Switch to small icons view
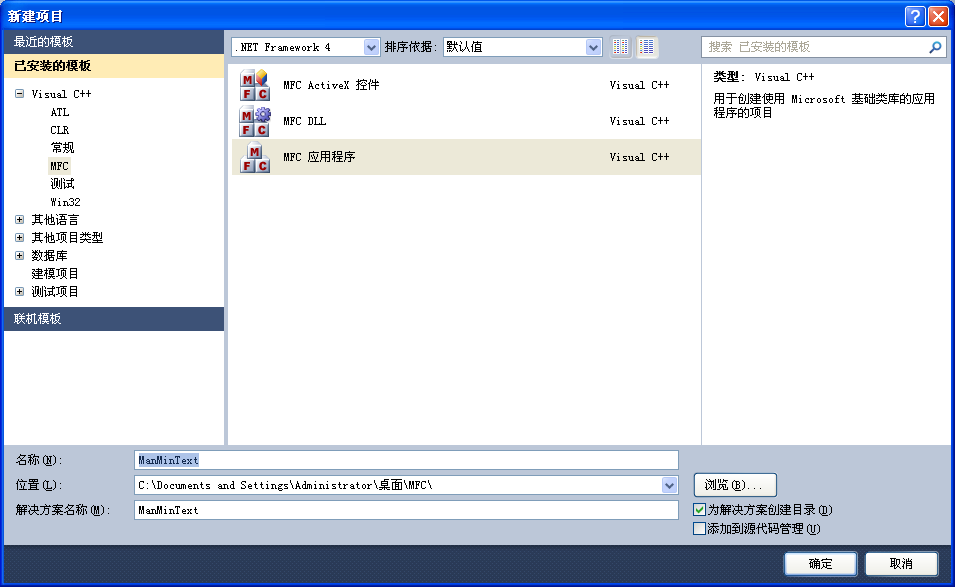The height and width of the screenshot is (587, 955). click(621, 47)
